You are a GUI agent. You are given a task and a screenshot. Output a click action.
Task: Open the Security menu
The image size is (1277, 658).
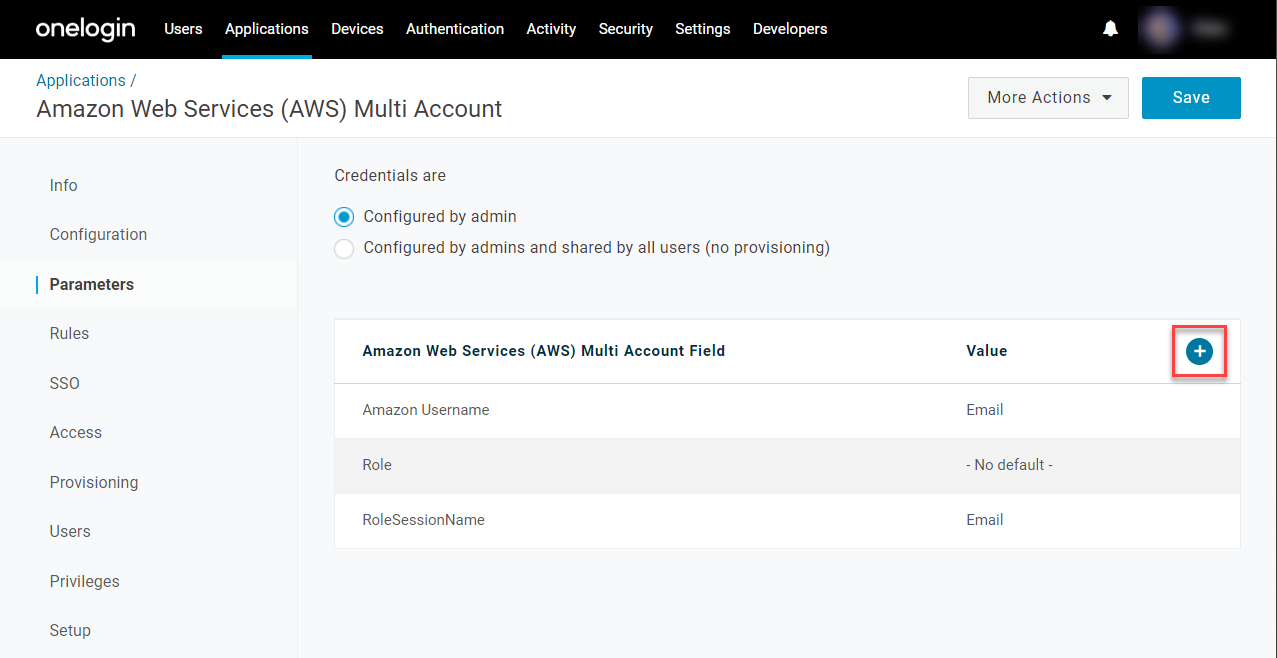[x=626, y=29]
